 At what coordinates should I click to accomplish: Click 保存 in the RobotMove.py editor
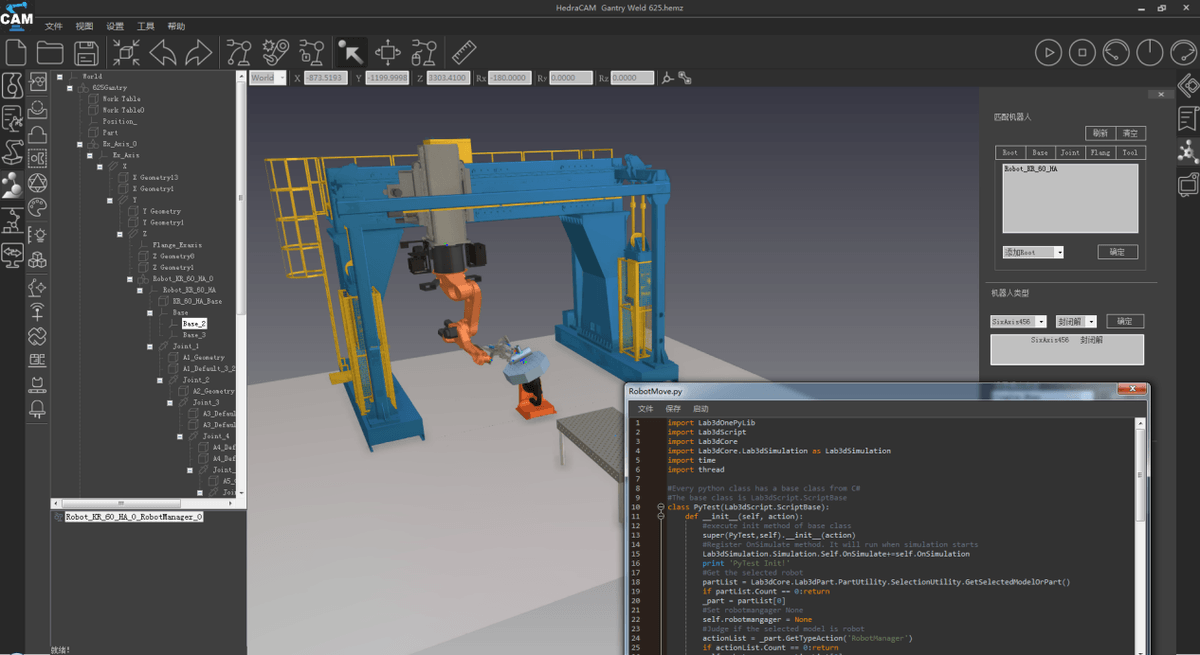coord(673,409)
